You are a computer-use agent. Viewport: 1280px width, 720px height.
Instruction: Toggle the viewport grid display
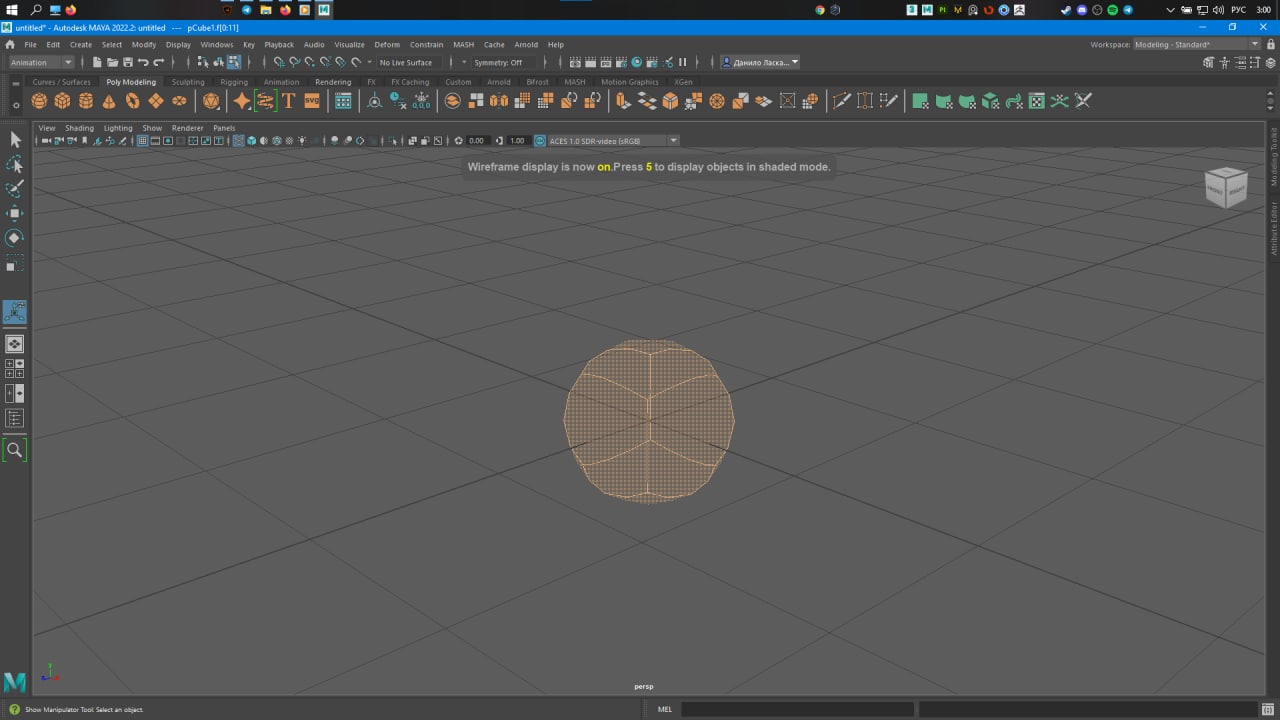pos(142,141)
